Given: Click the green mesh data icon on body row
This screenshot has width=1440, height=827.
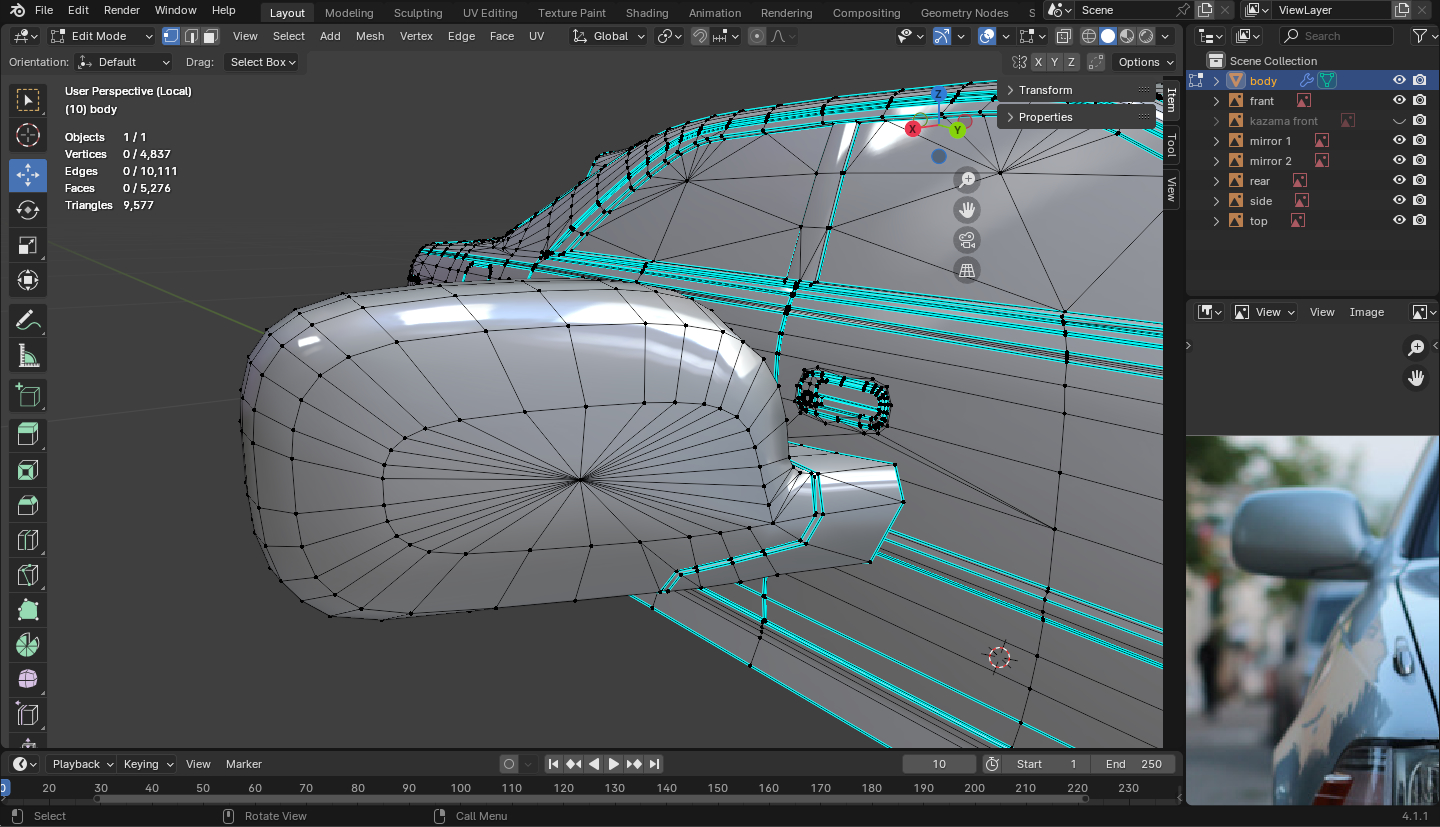Looking at the screenshot, I should [x=1326, y=81].
